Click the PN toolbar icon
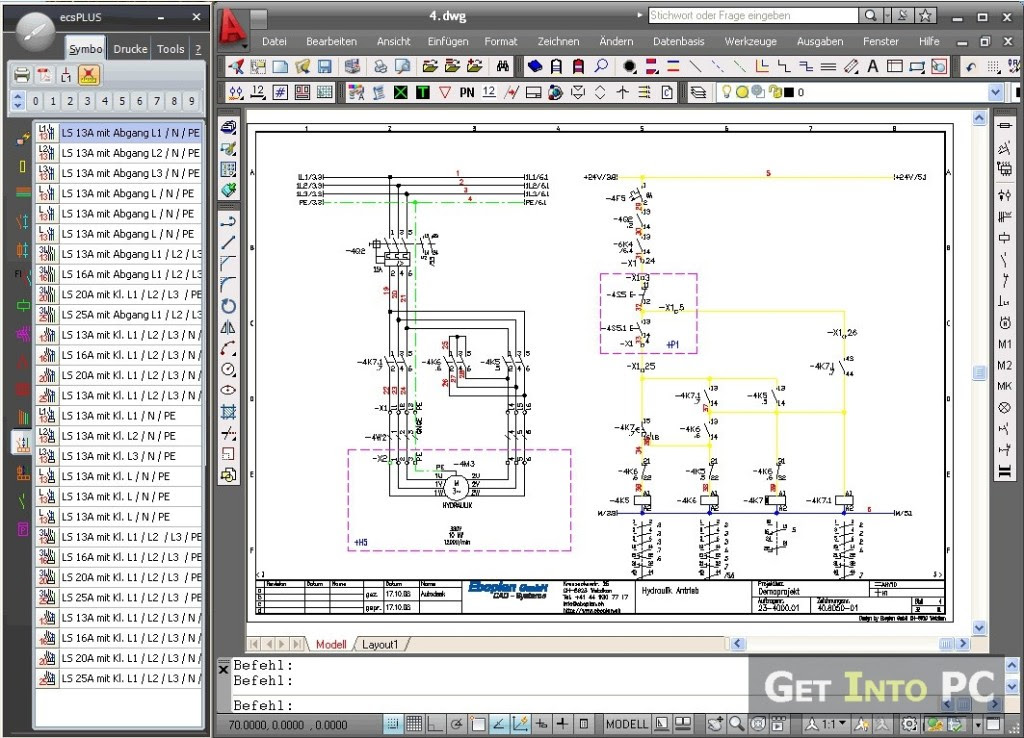The width and height of the screenshot is (1024, 738). pyautogui.click(x=467, y=92)
